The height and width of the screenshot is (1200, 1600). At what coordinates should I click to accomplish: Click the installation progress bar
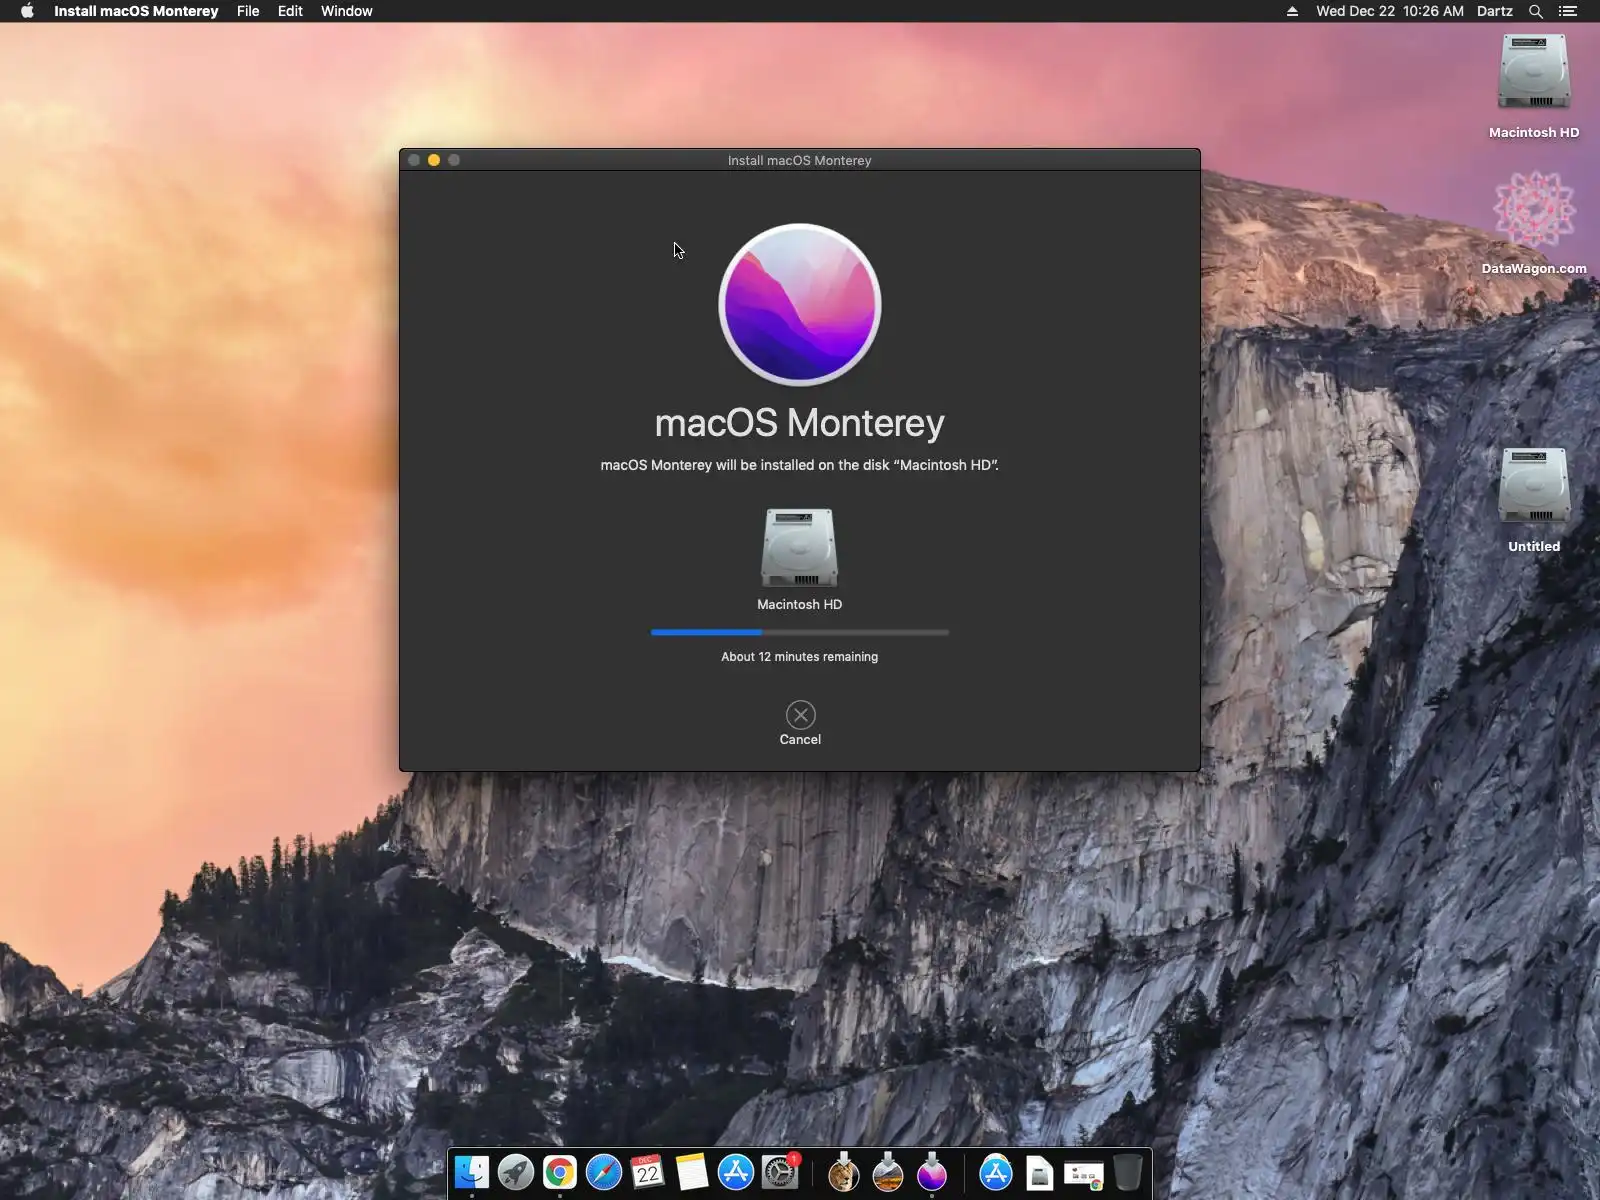[800, 632]
